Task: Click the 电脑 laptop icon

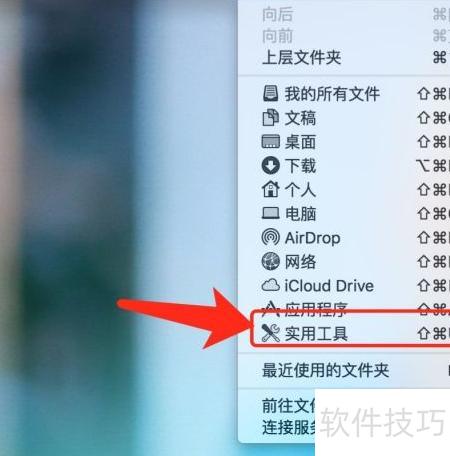Action: coord(270,213)
